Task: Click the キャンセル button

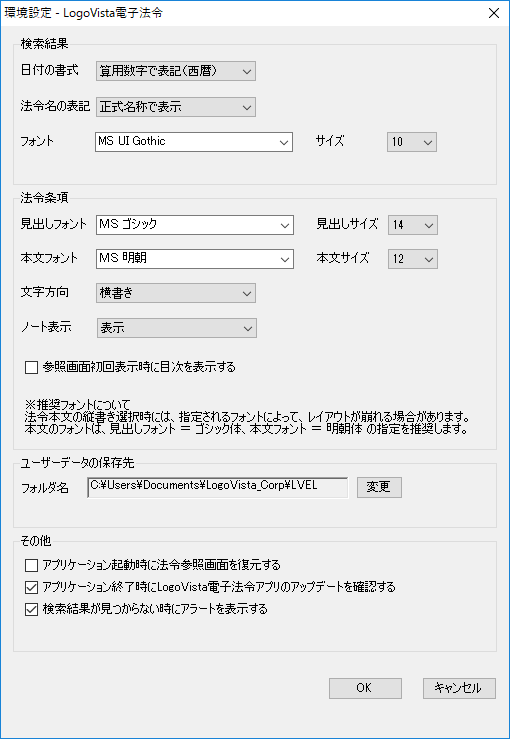Action: (459, 688)
